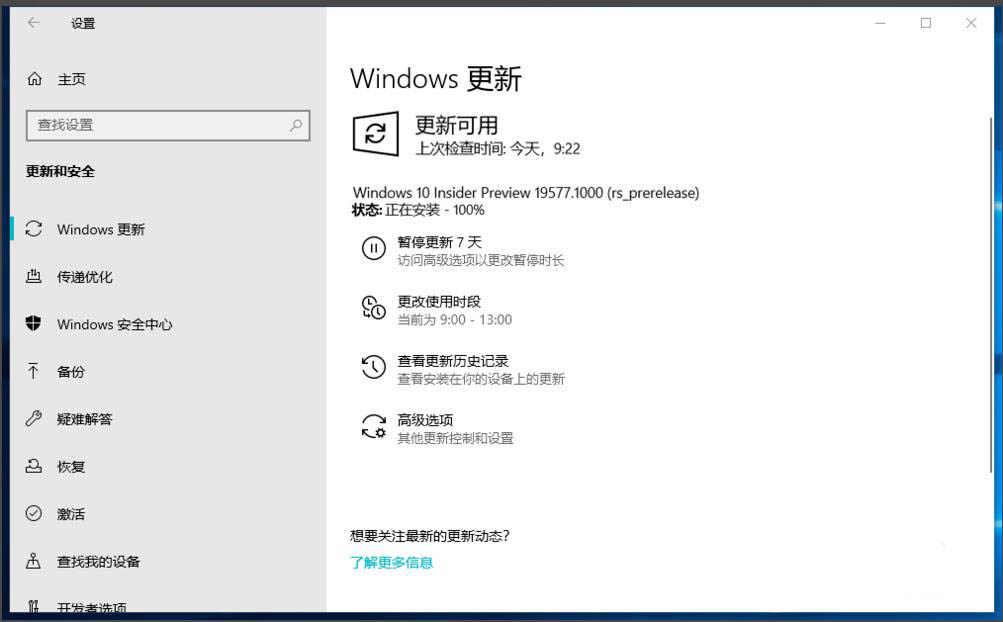Viewport: 1003px width, 622px height.
Task: Click the pause circle icon
Action: [x=374, y=248]
